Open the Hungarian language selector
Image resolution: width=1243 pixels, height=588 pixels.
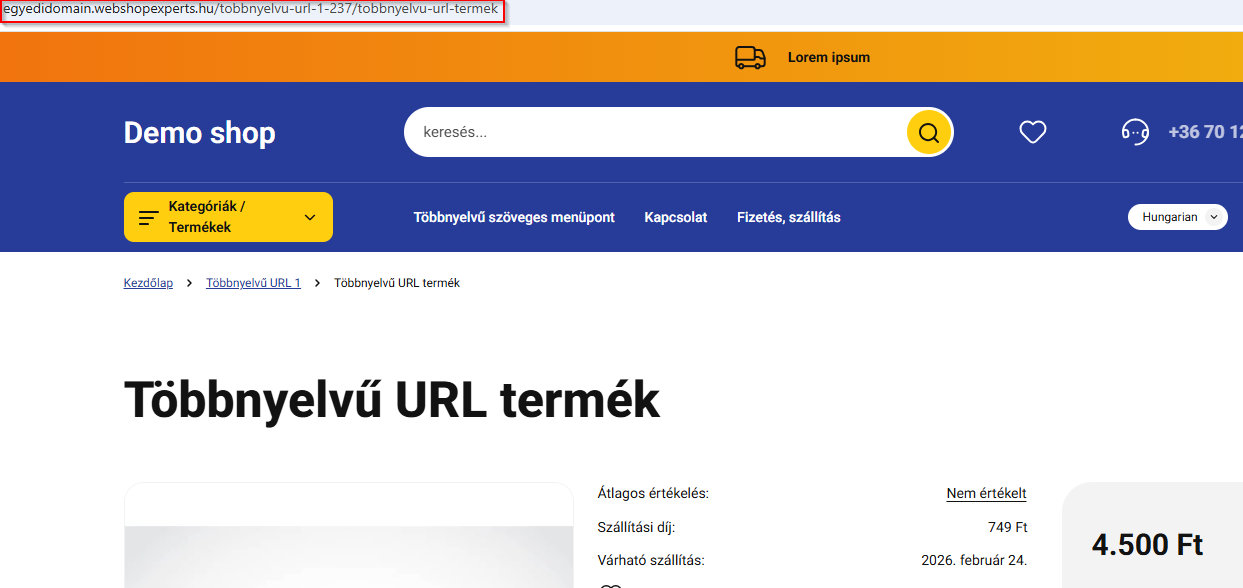(x=1177, y=217)
